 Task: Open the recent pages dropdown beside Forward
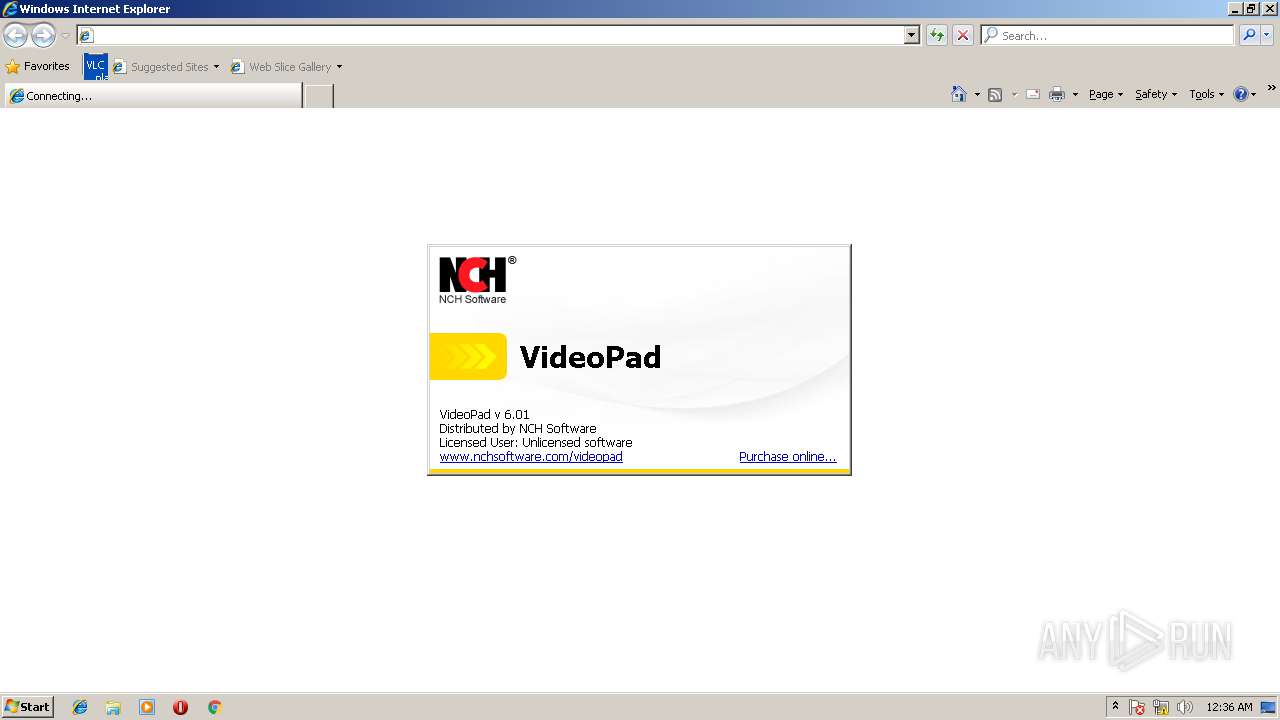pyautogui.click(x=65, y=36)
